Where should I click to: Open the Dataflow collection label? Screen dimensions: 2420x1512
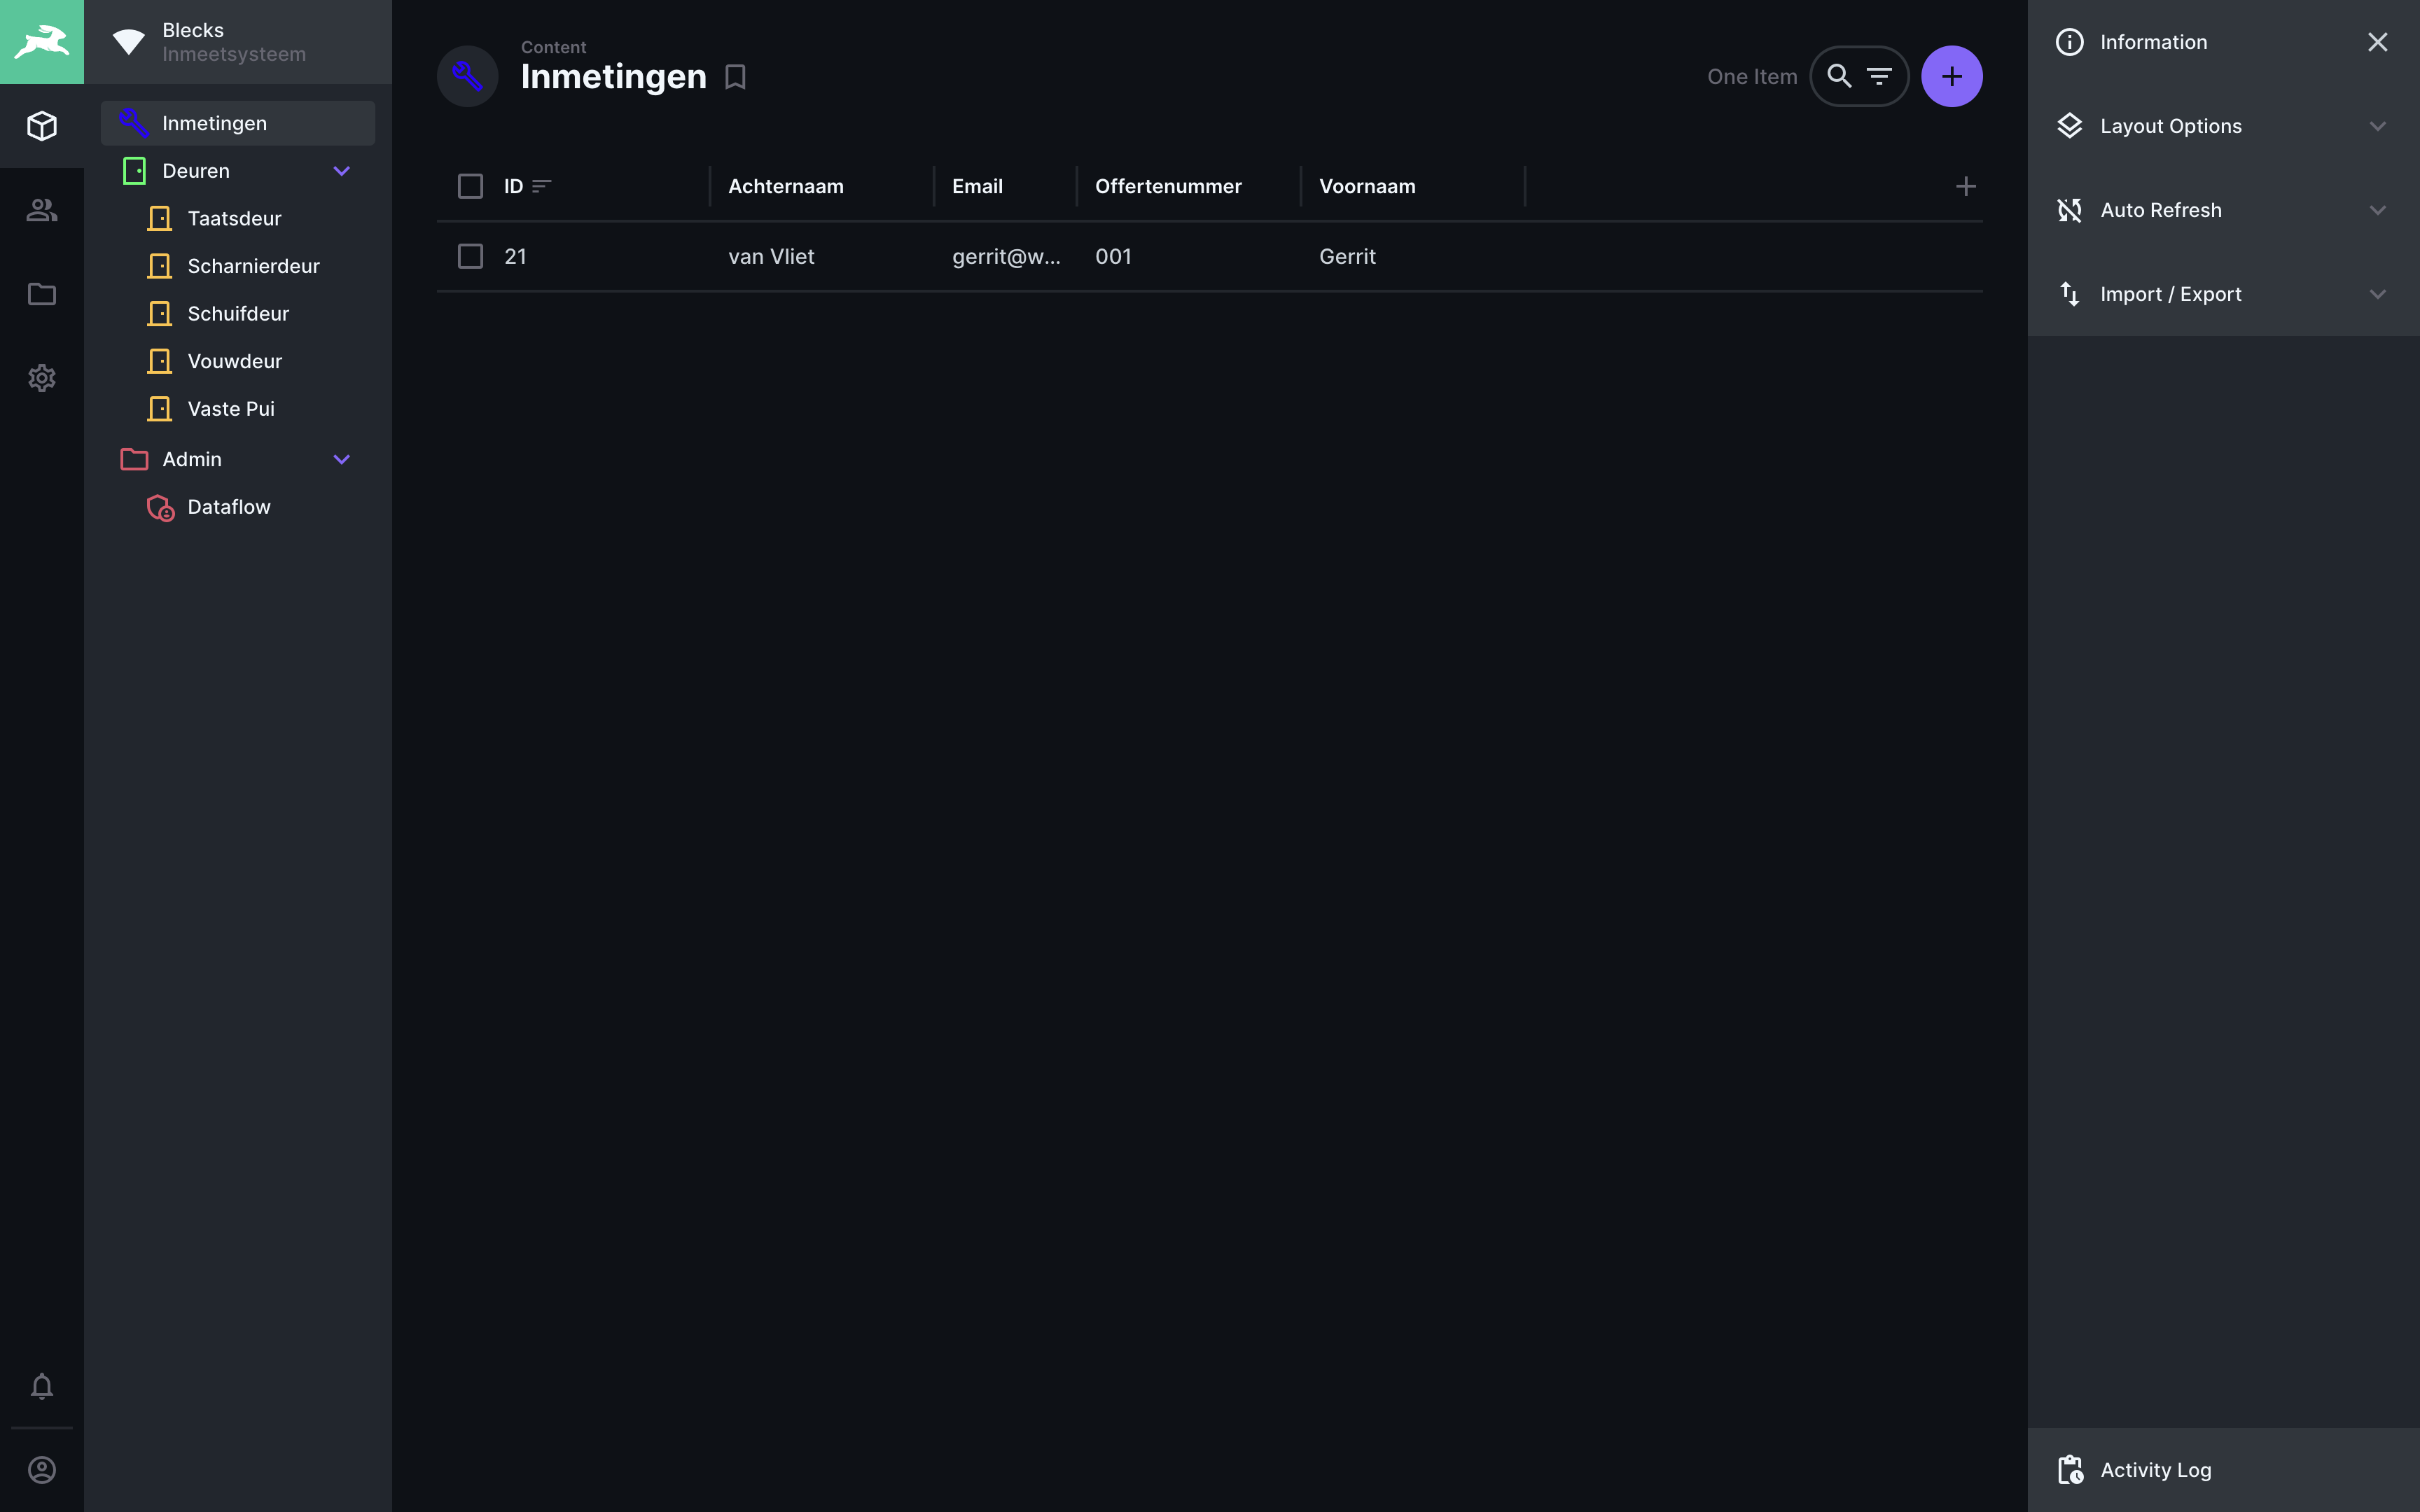(x=229, y=507)
